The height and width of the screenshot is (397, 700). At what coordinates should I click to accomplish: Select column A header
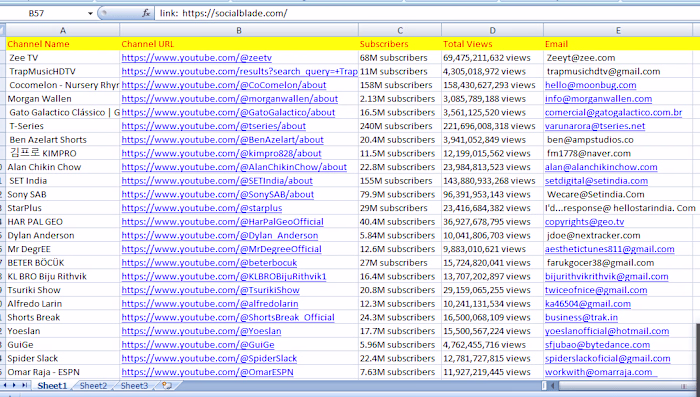(x=63, y=30)
